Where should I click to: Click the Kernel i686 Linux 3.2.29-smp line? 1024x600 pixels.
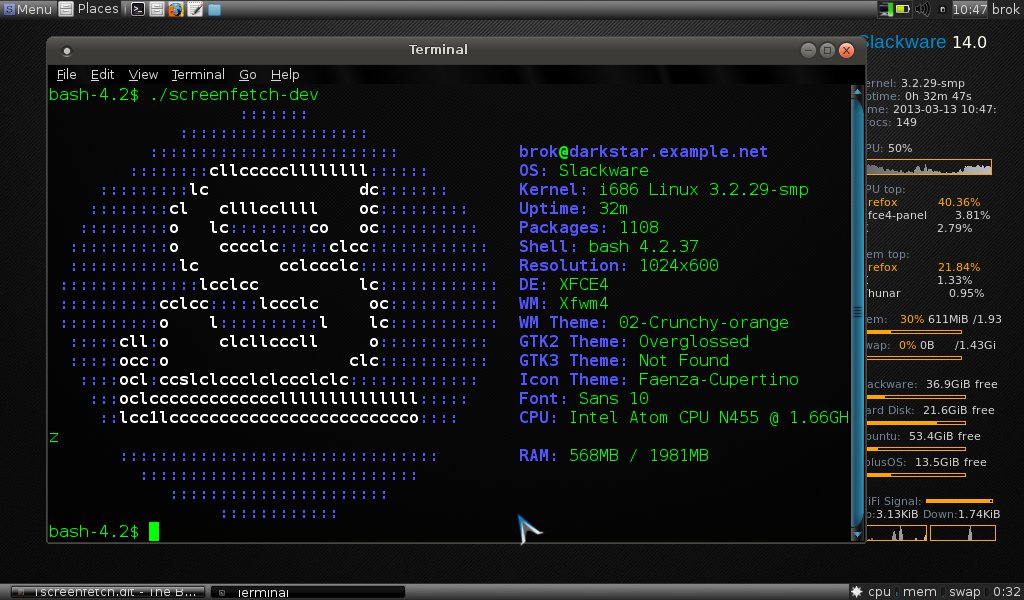[x=664, y=189]
